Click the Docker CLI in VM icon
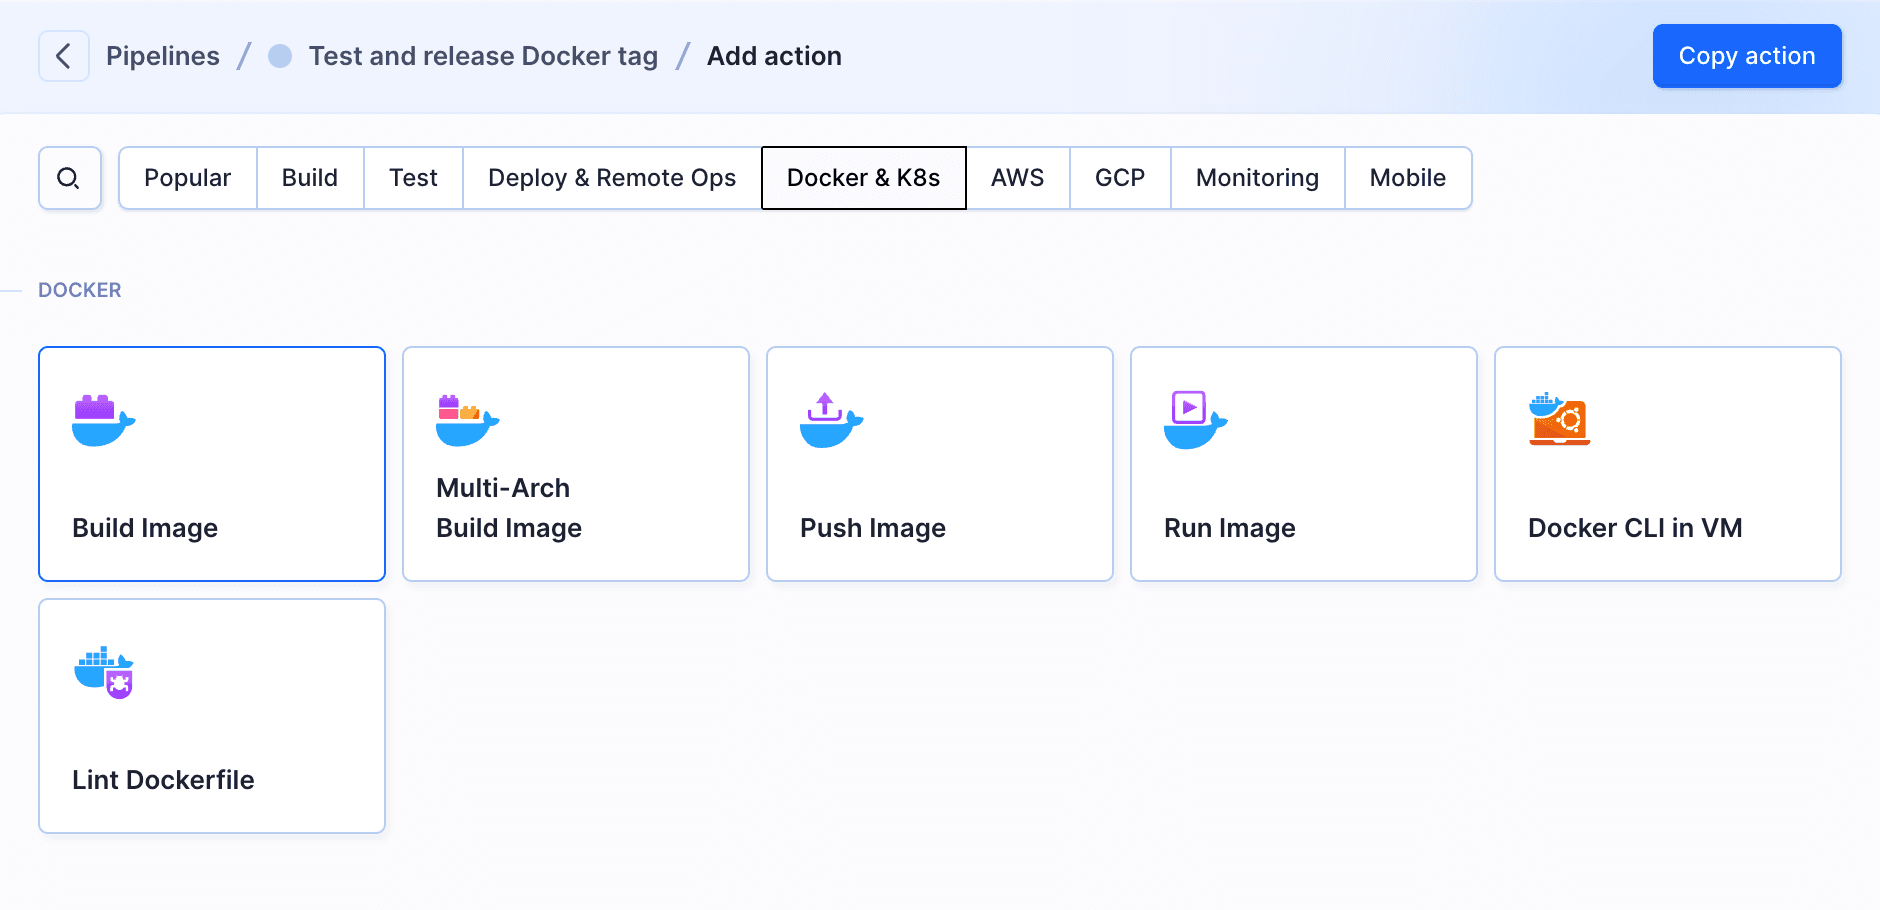1880x910 pixels. [1559, 420]
